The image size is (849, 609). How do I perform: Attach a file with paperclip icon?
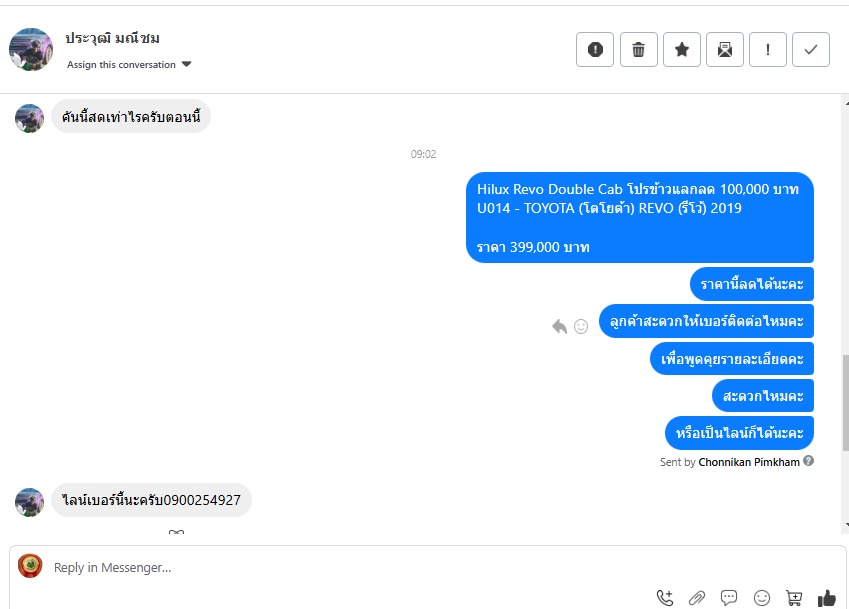click(x=697, y=598)
